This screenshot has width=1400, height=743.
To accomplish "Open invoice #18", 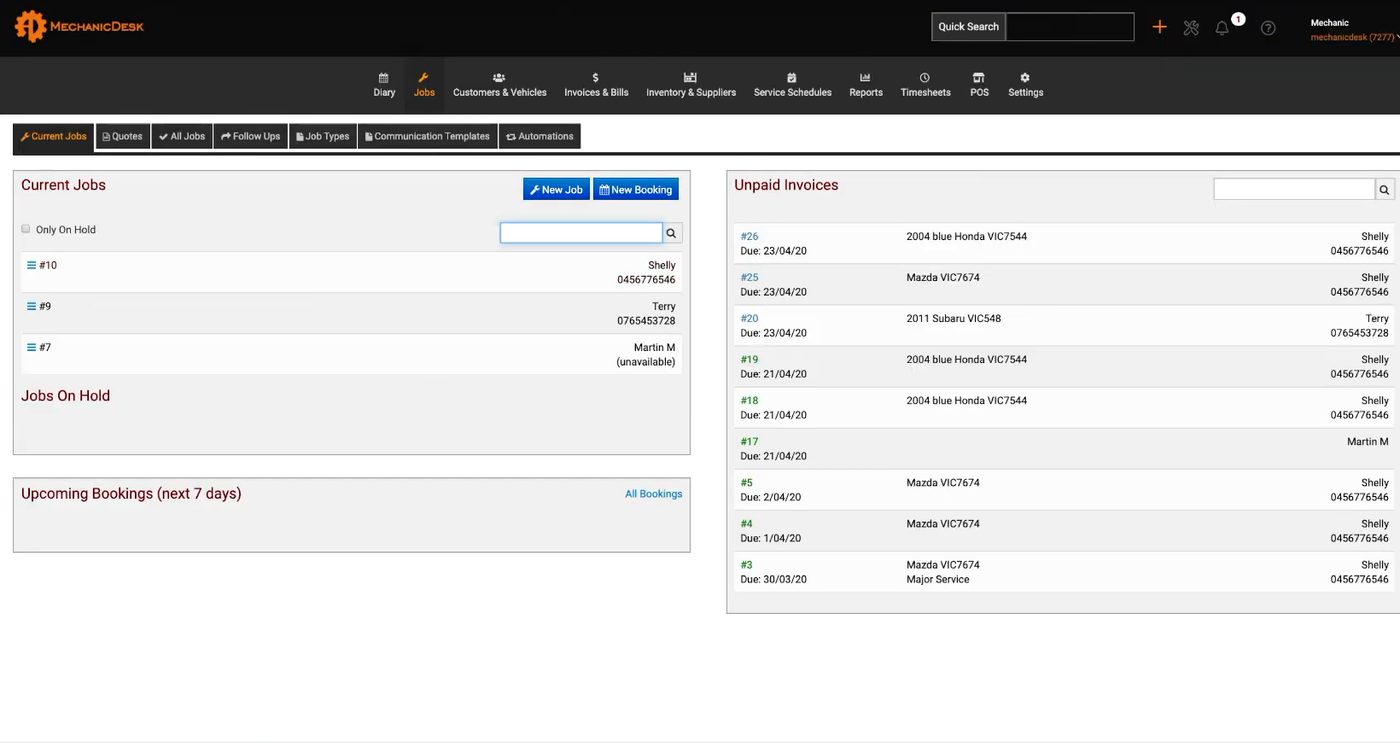I will click(749, 401).
